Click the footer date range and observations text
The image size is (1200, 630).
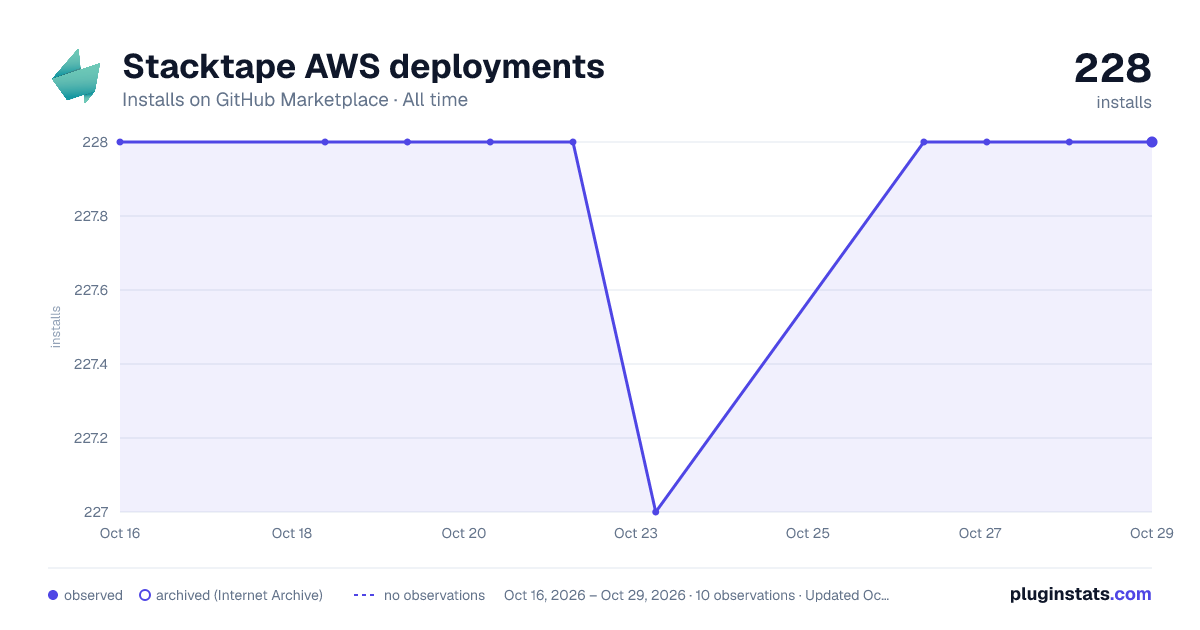click(x=697, y=595)
